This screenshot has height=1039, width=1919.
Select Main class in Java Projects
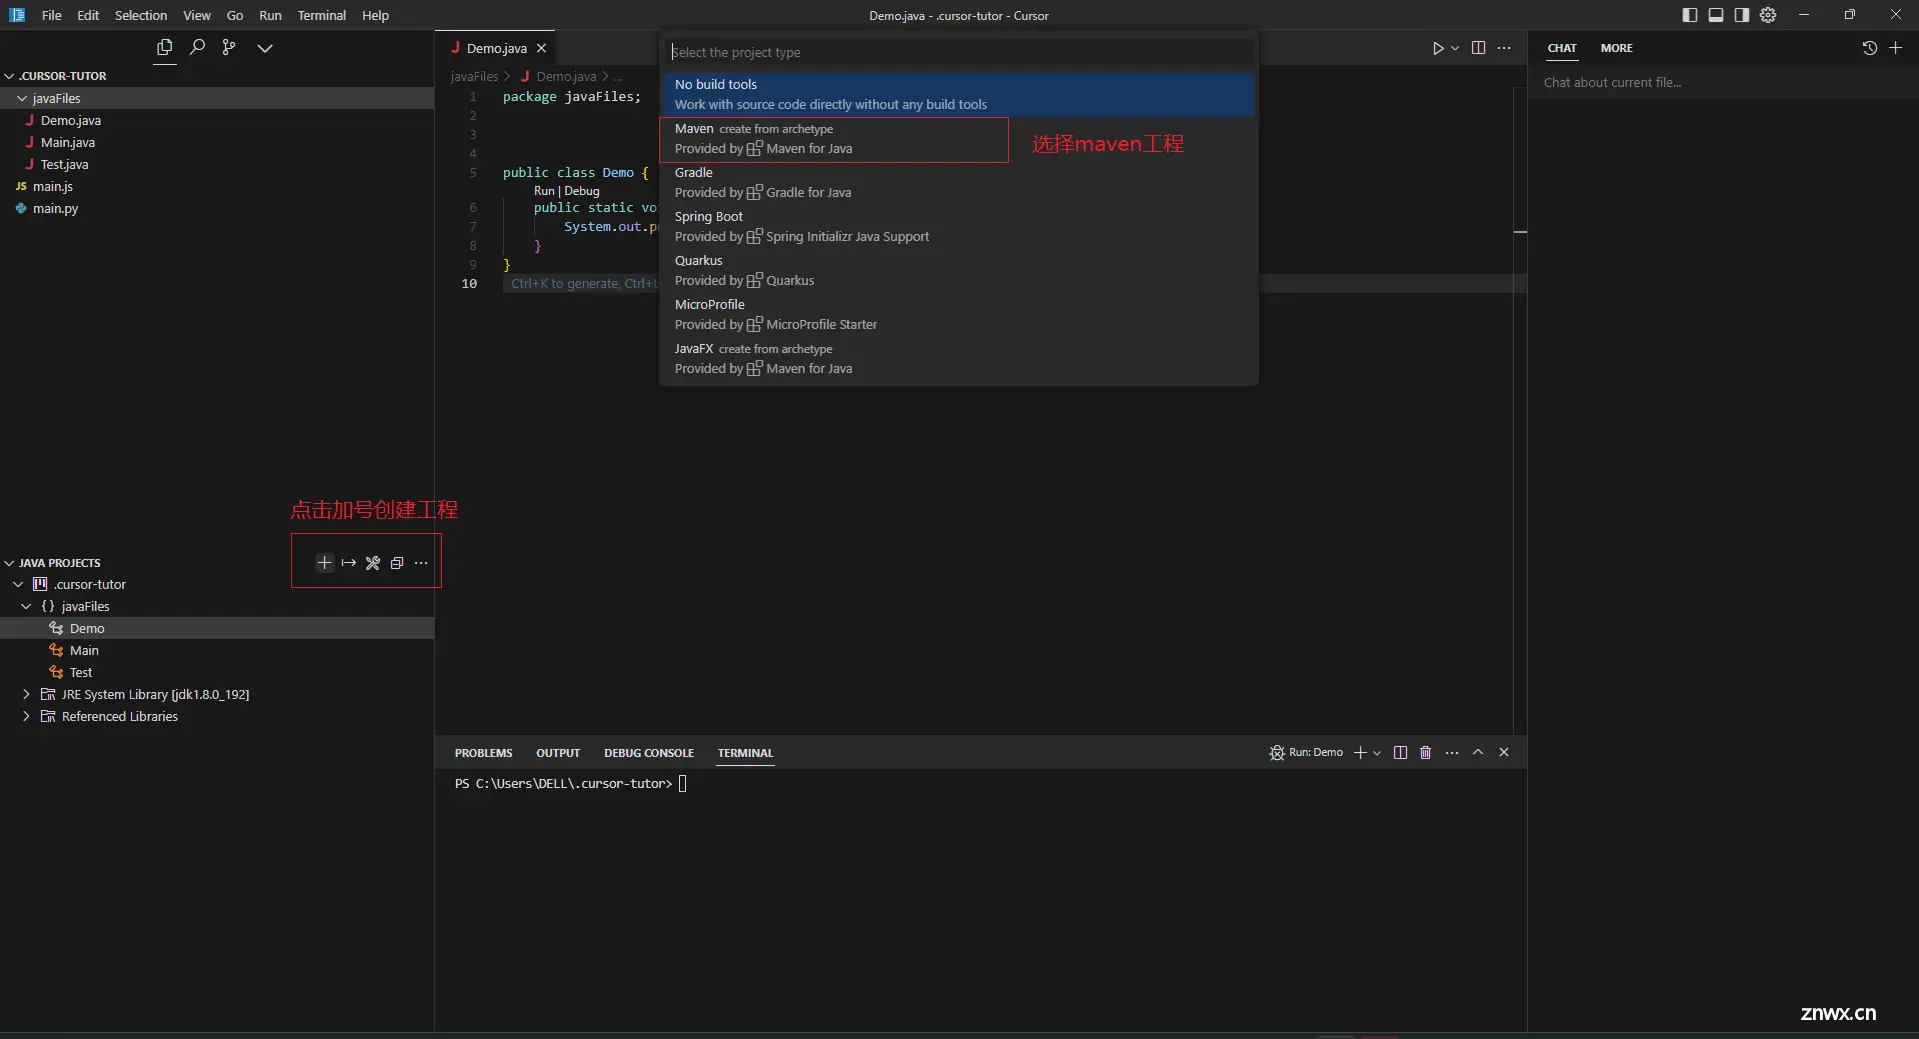tap(217, 651)
